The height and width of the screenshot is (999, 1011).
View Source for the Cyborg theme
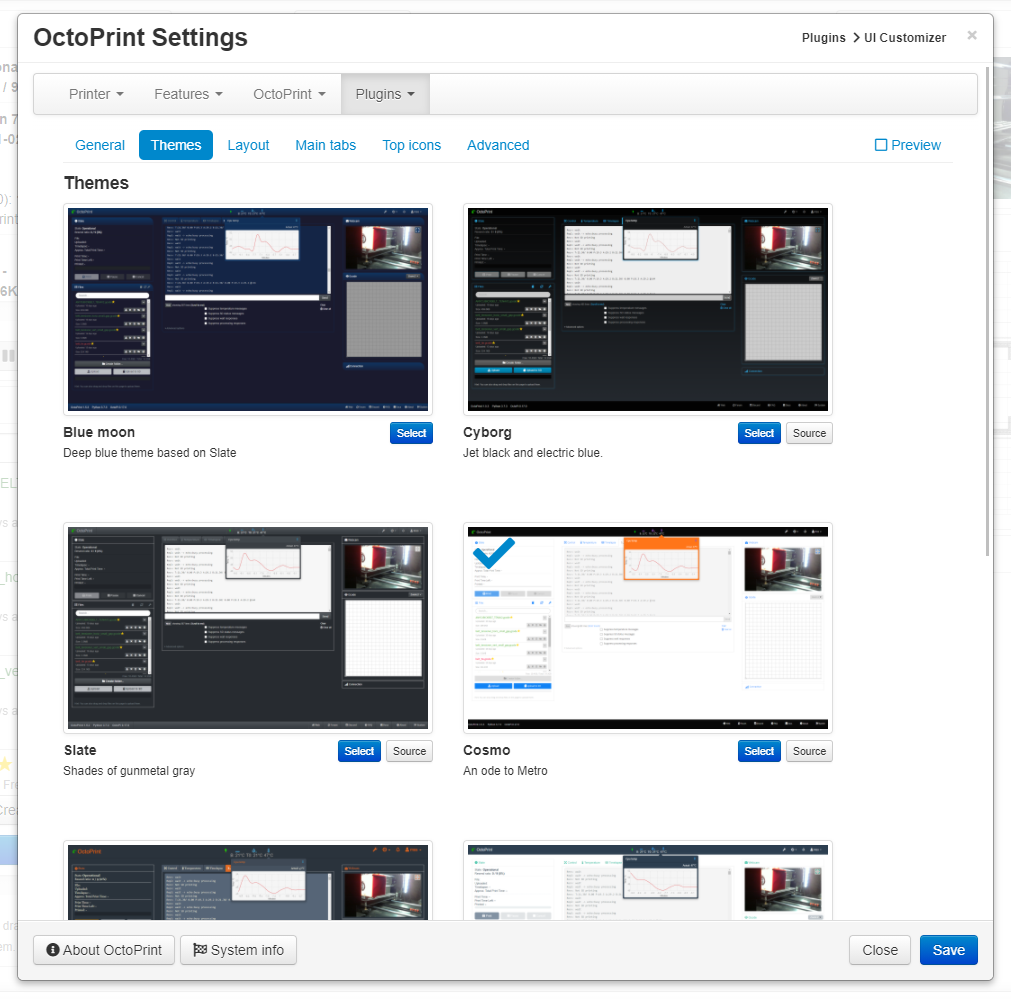[809, 433]
